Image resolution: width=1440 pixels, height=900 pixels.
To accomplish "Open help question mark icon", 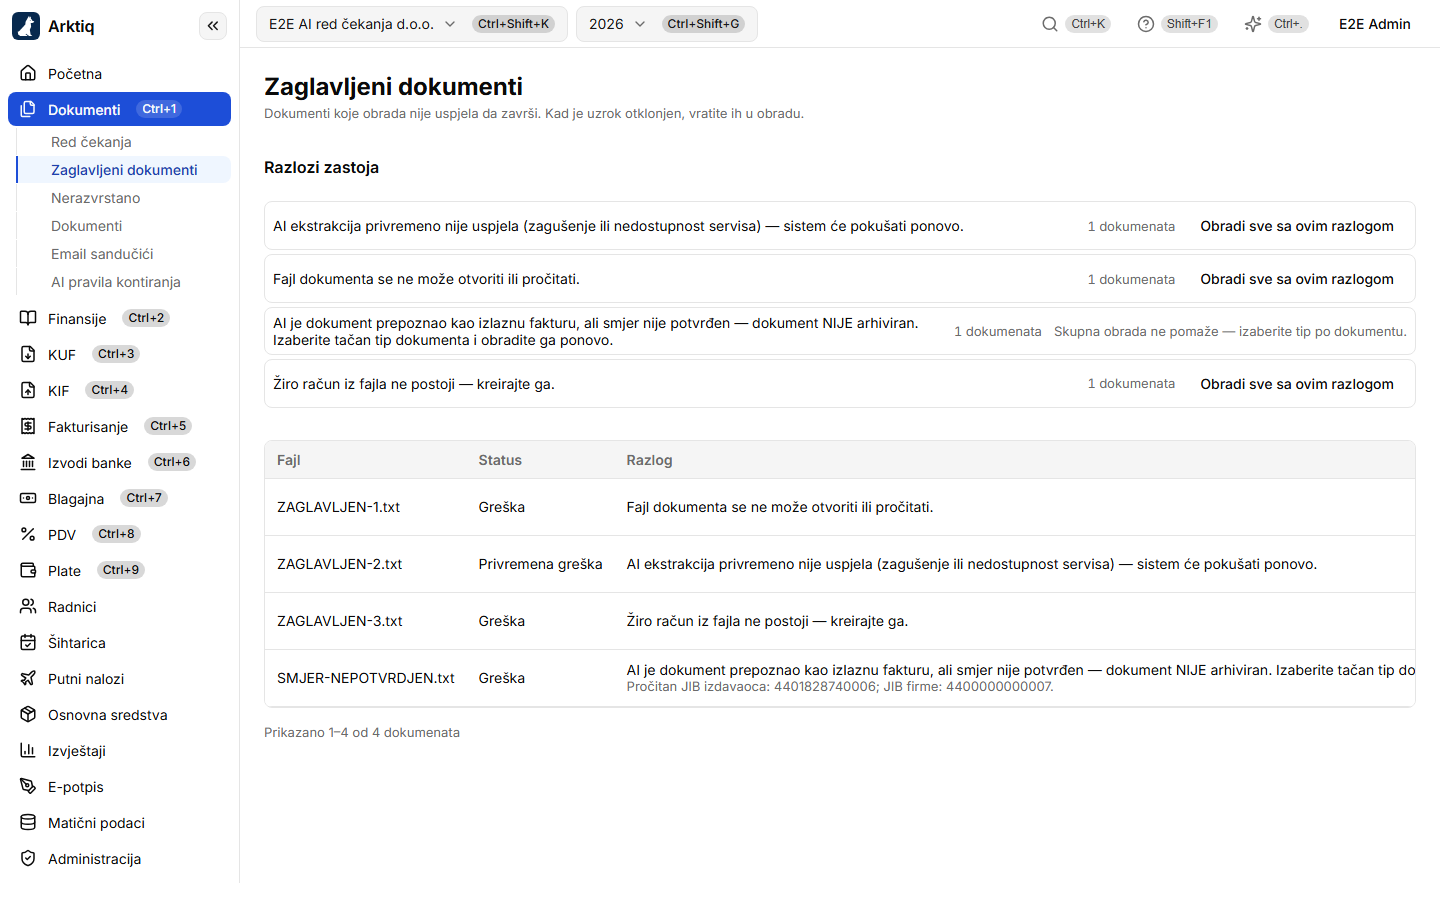I will (x=1146, y=24).
